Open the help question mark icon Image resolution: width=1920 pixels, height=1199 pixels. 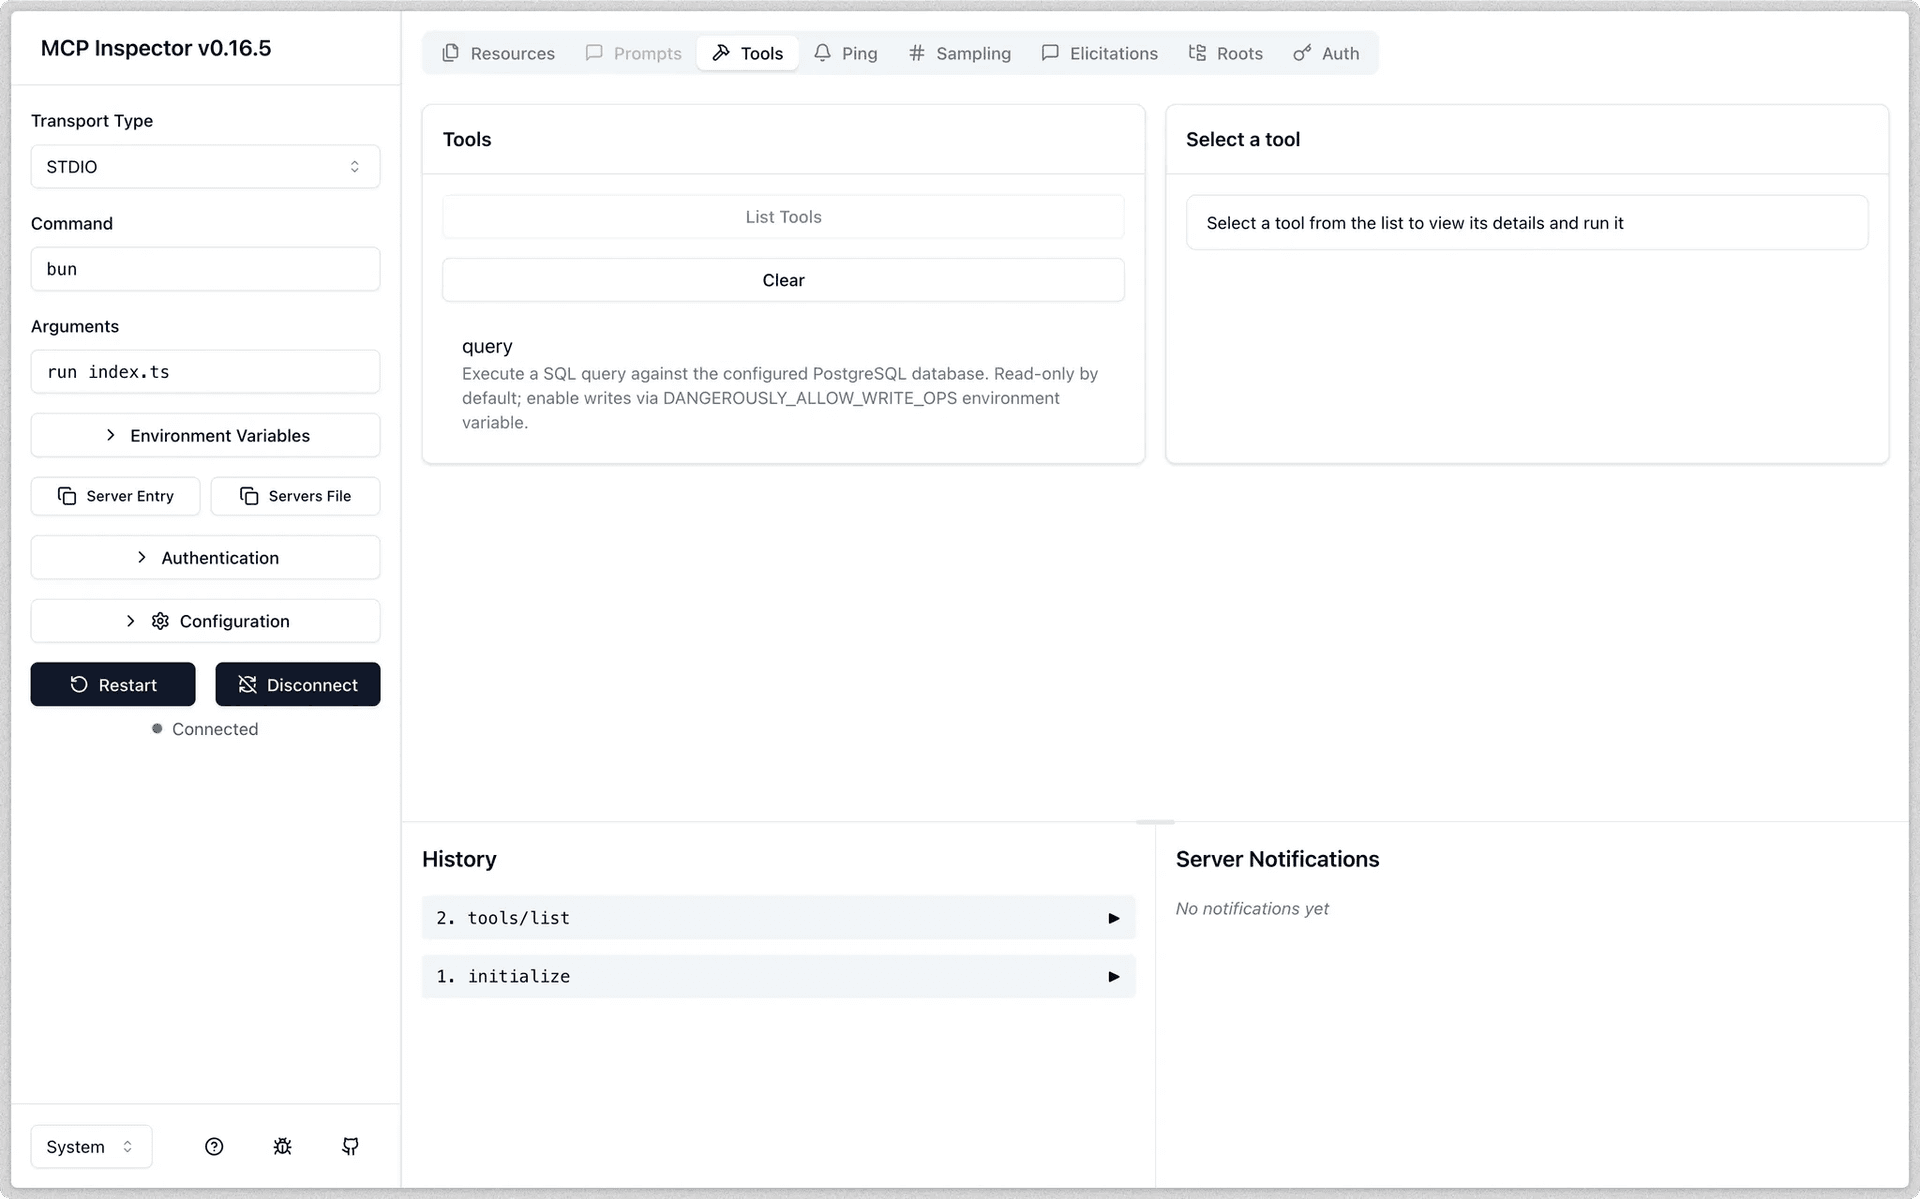pos(214,1146)
